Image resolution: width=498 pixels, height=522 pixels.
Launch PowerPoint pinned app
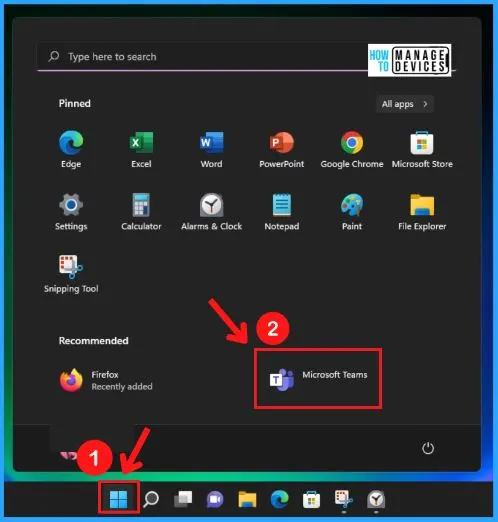click(x=282, y=149)
